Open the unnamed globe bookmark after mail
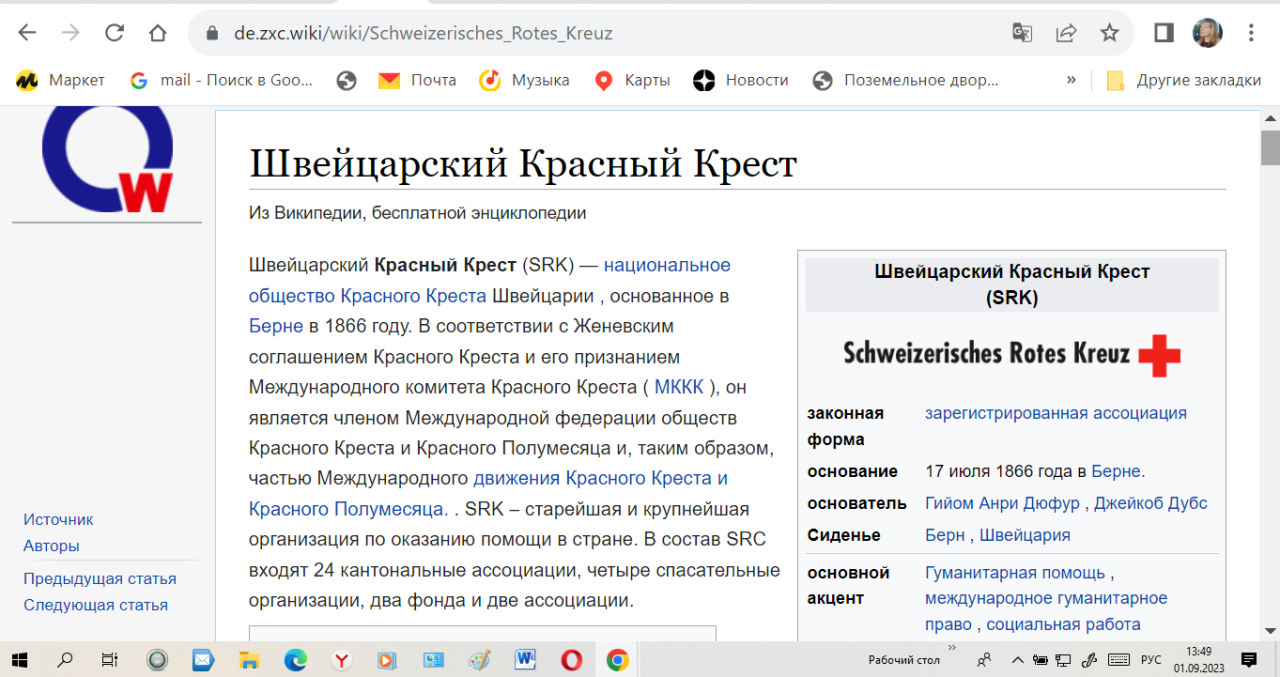1280x677 pixels. (x=347, y=81)
